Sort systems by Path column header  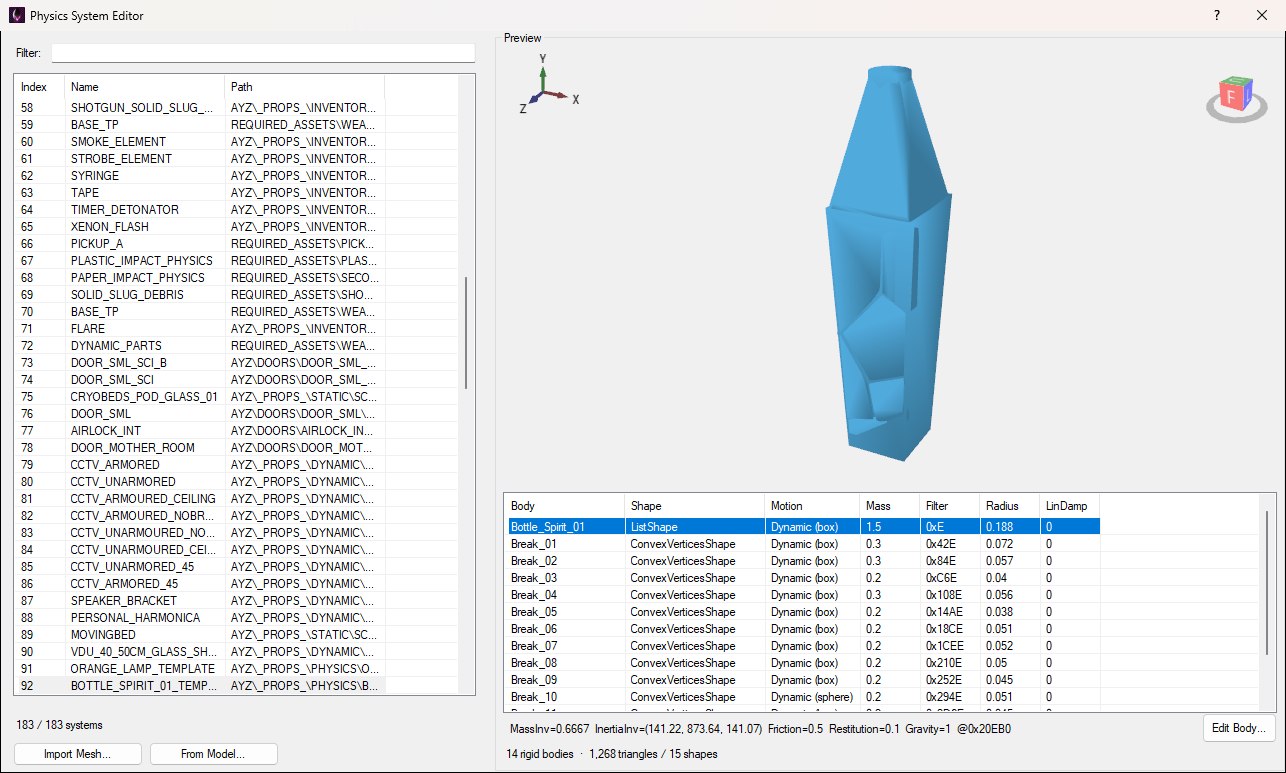click(x=304, y=87)
